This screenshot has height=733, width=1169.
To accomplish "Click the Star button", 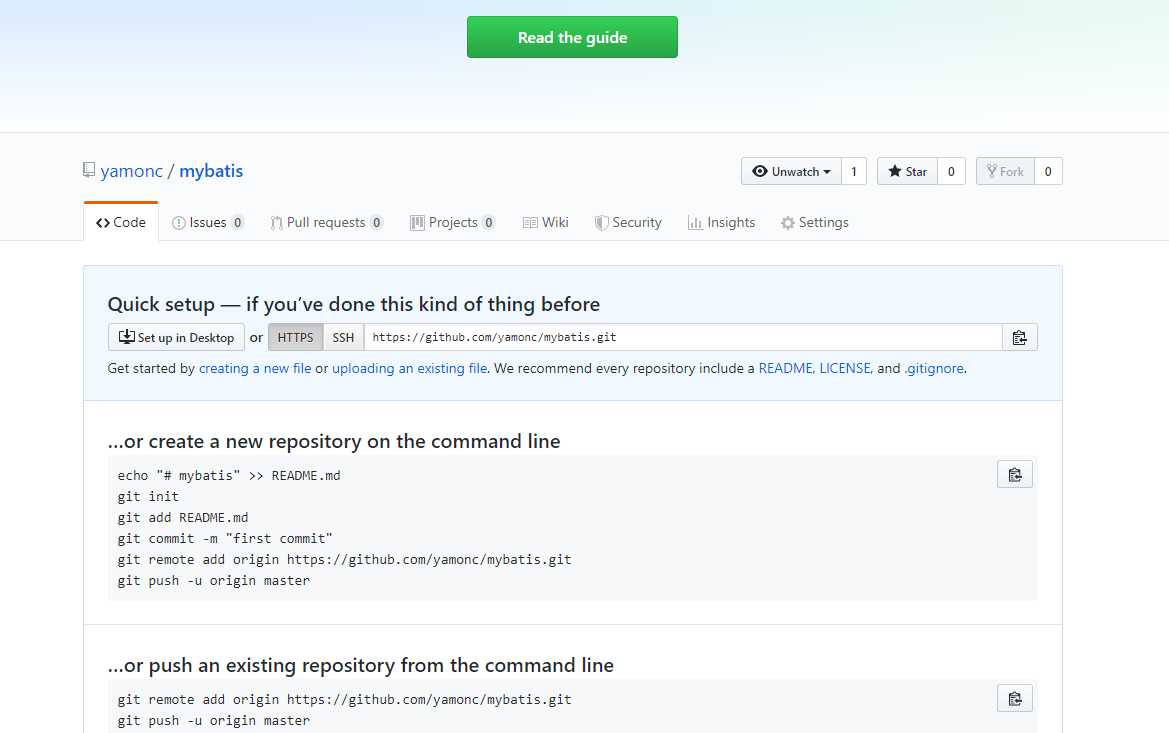I will coord(907,172).
